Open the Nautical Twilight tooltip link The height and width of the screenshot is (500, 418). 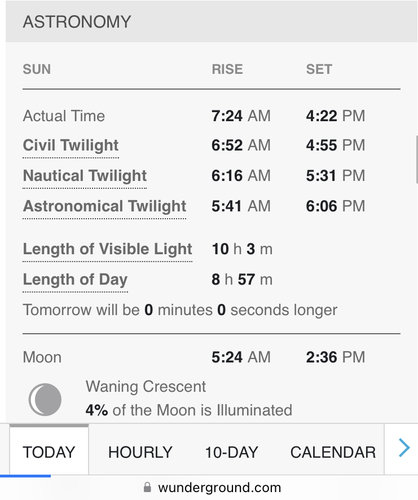point(85,176)
